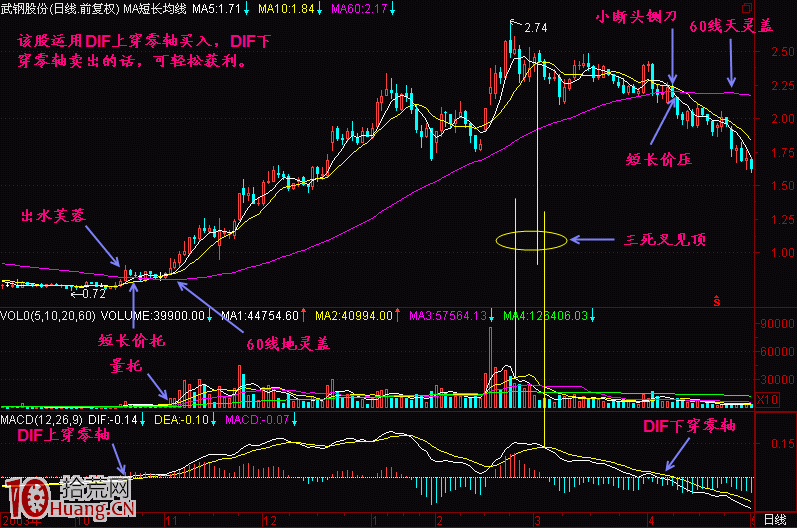The width and height of the screenshot is (797, 528).
Task: Click the overlapping-squares restore icon at chart top
Action: (746, 7)
